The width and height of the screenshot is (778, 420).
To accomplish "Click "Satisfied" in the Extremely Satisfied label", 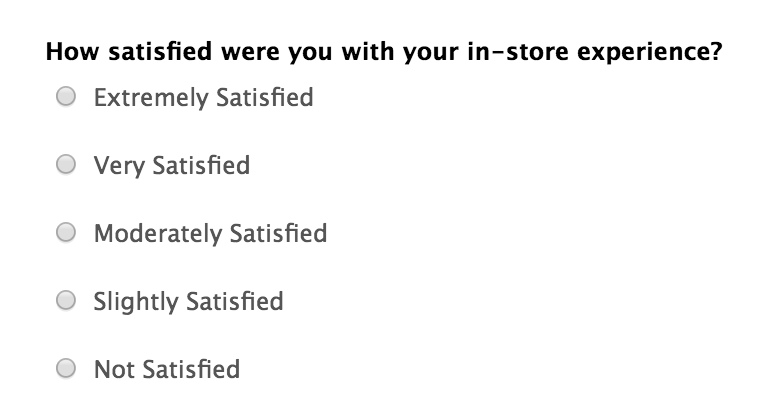I will [x=265, y=97].
